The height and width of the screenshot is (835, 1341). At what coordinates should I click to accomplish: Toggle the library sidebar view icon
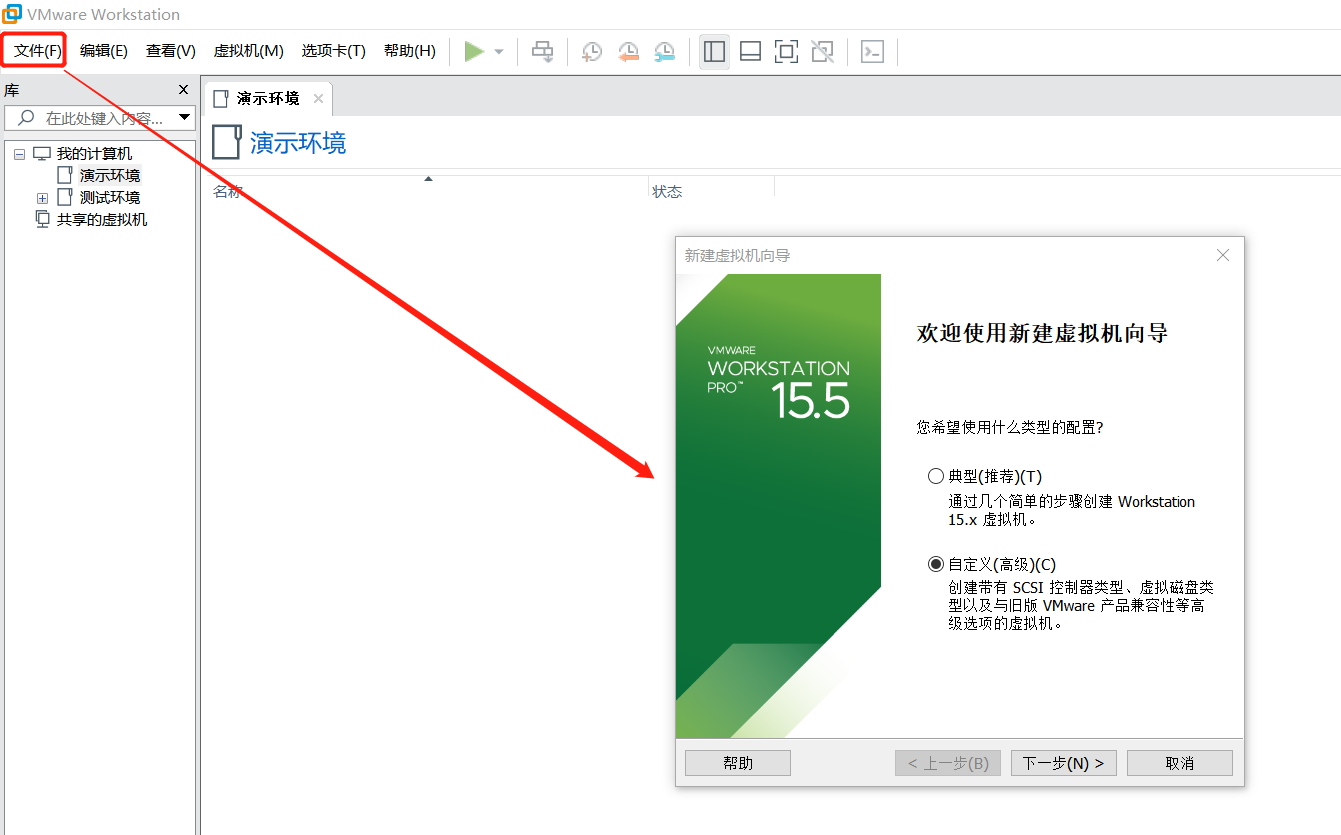tap(714, 51)
